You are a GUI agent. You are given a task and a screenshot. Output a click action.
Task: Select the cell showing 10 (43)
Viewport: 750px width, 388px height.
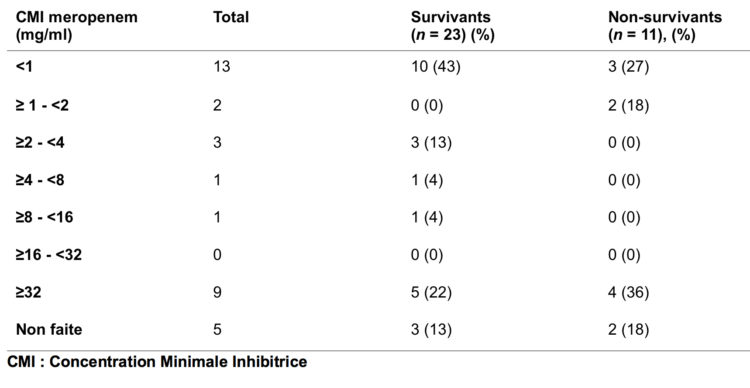435,67
